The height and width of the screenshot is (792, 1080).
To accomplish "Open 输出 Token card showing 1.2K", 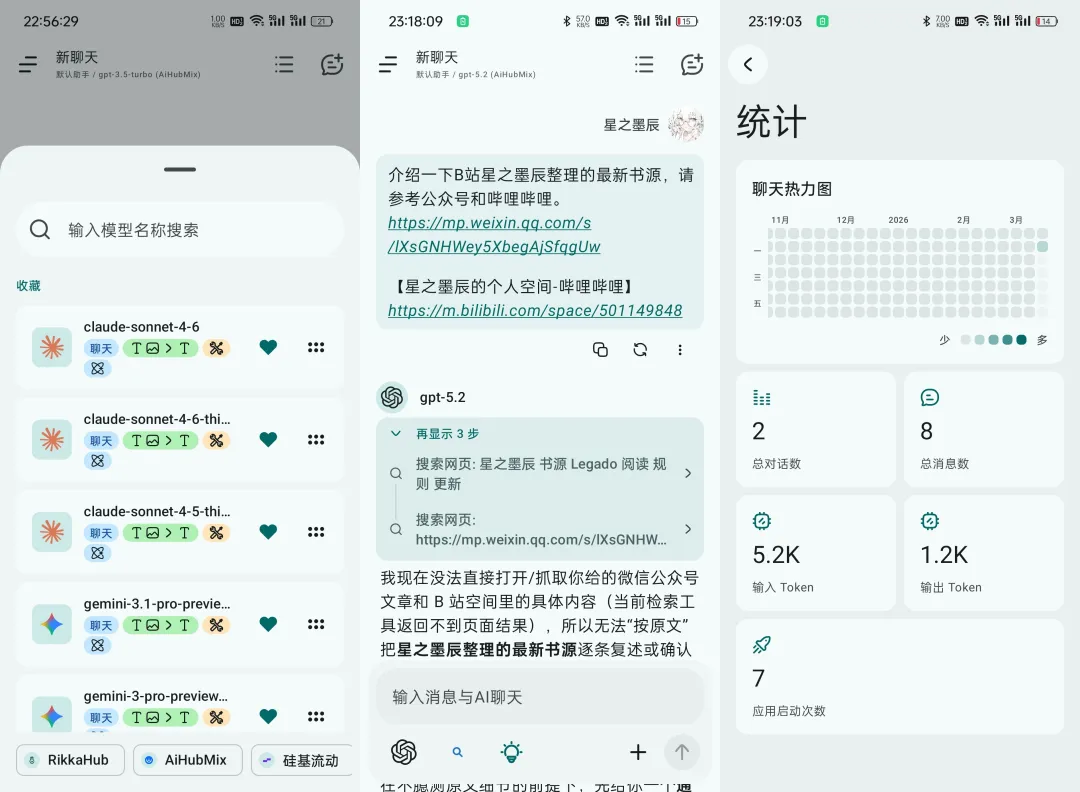I will 984,553.
